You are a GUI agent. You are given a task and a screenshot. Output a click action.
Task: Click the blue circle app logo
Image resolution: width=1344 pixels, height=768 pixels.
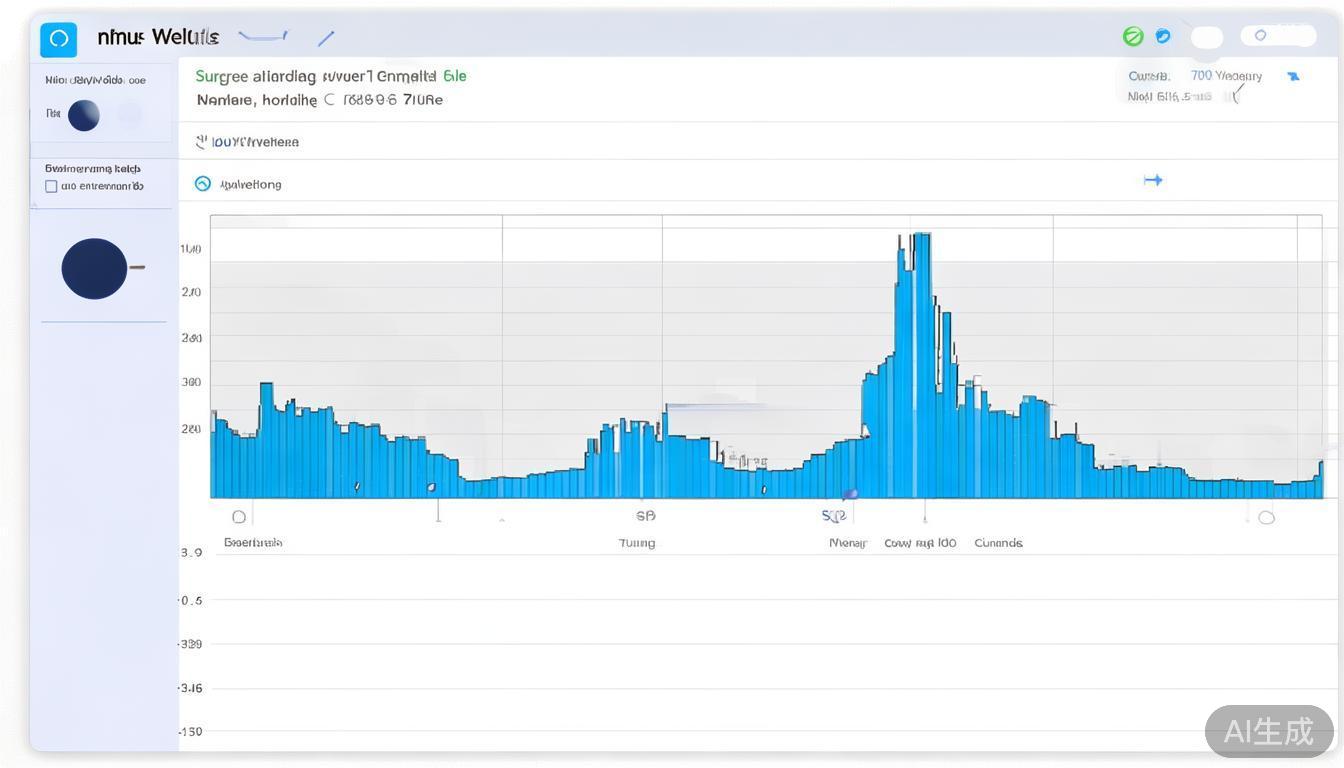click(x=58, y=39)
